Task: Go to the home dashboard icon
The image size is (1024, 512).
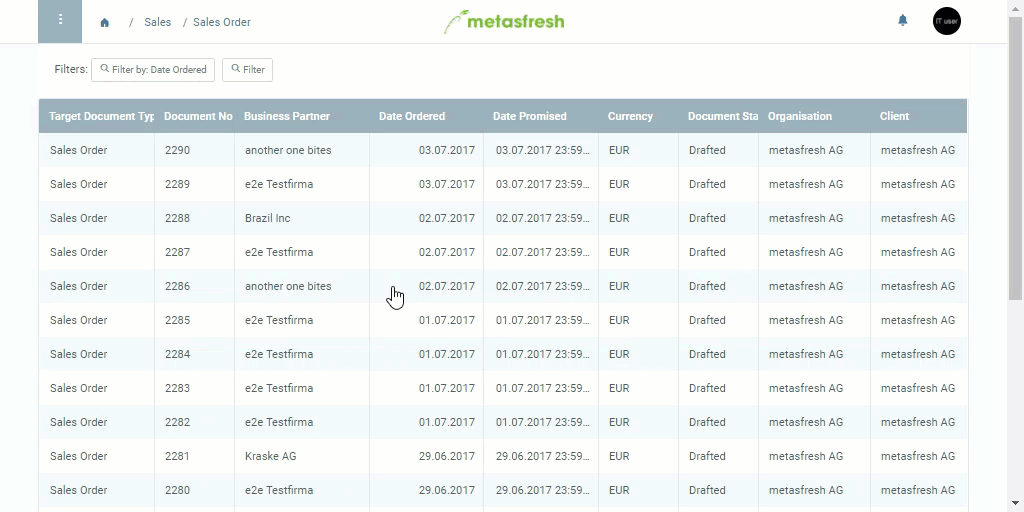Action: [x=104, y=22]
